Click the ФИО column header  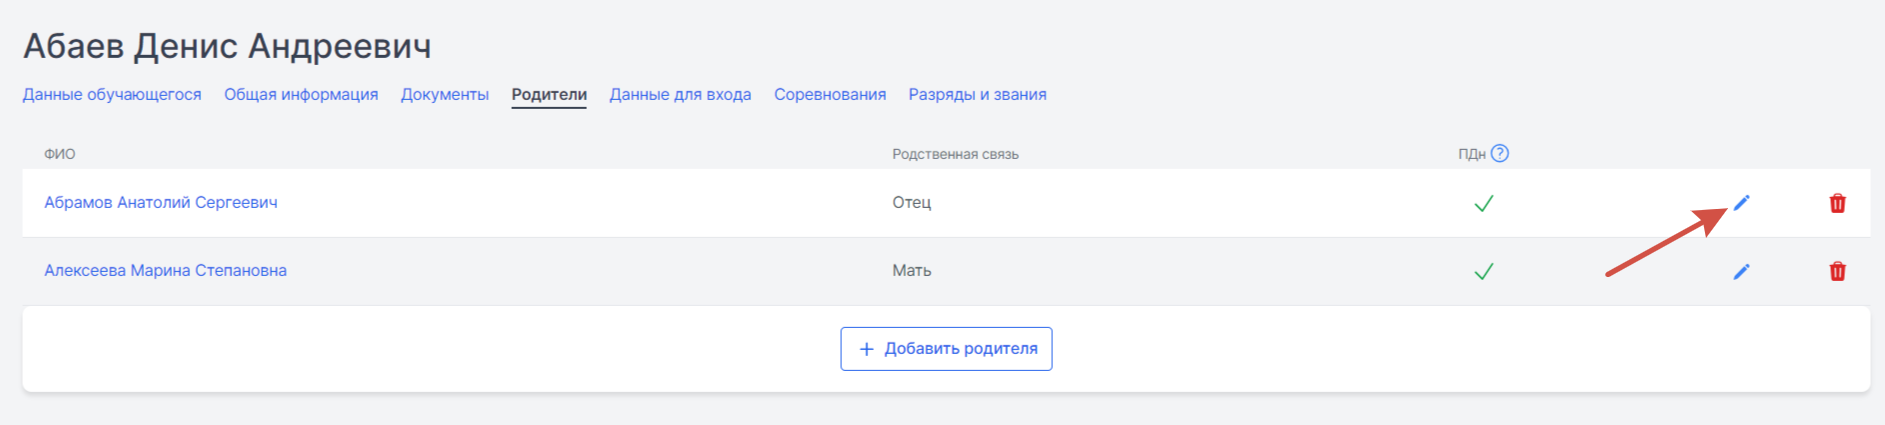point(60,154)
